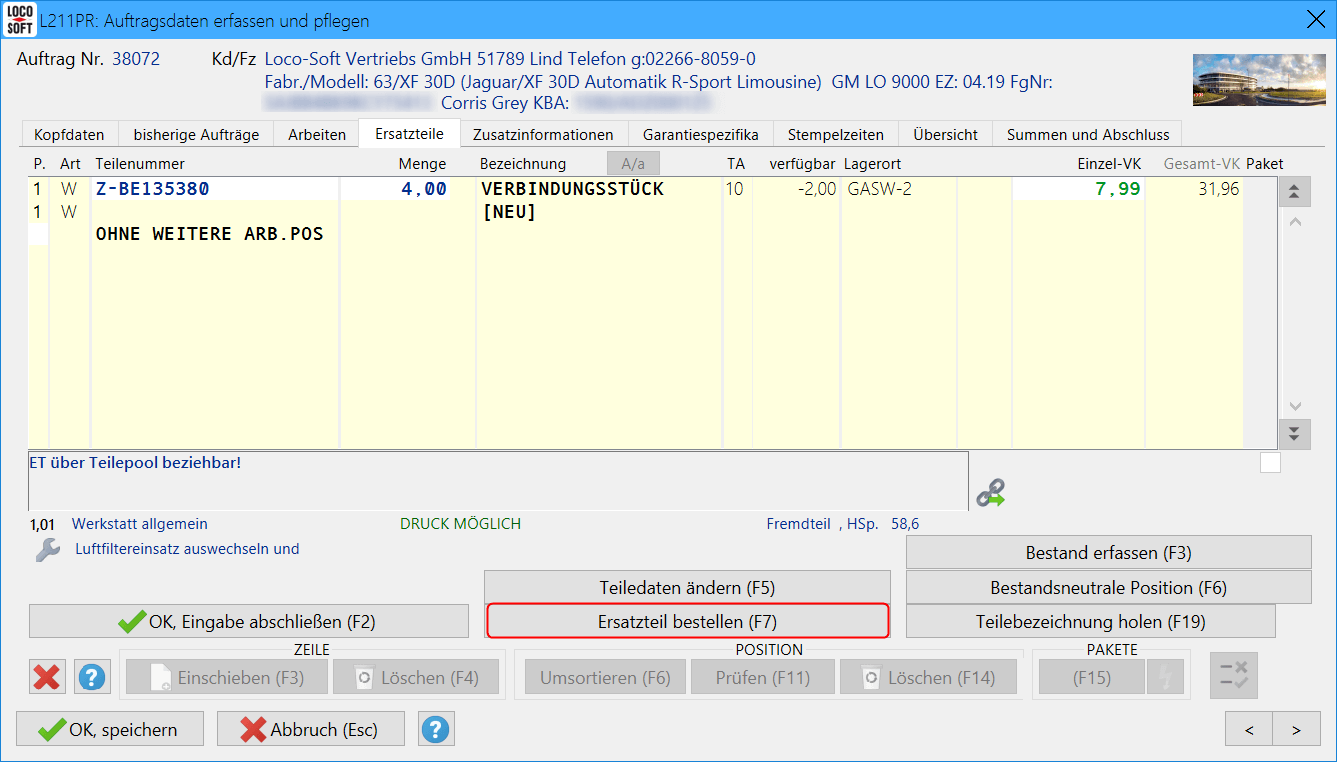Go to next record with > button

click(1296, 730)
